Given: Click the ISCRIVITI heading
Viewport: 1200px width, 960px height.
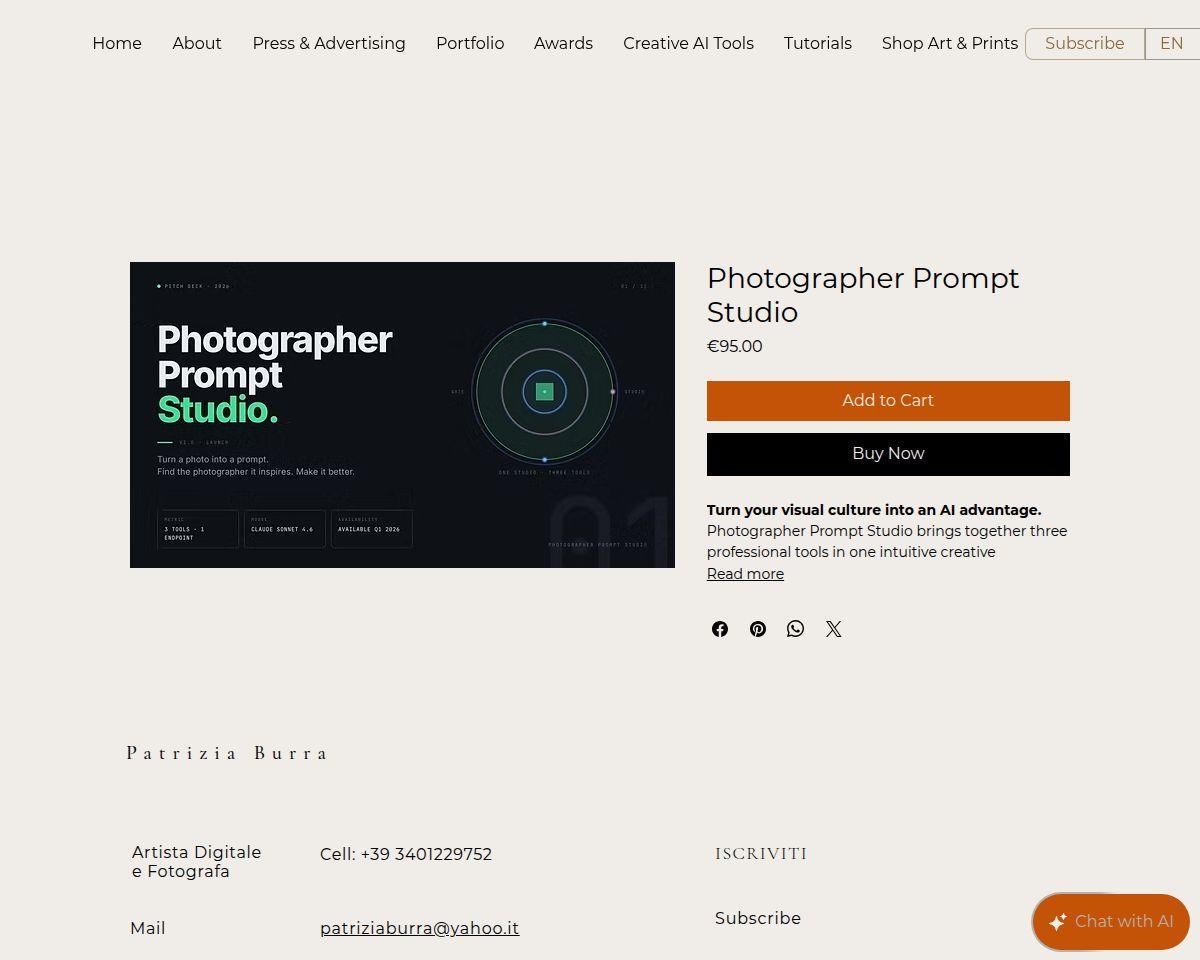Looking at the screenshot, I should point(761,854).
